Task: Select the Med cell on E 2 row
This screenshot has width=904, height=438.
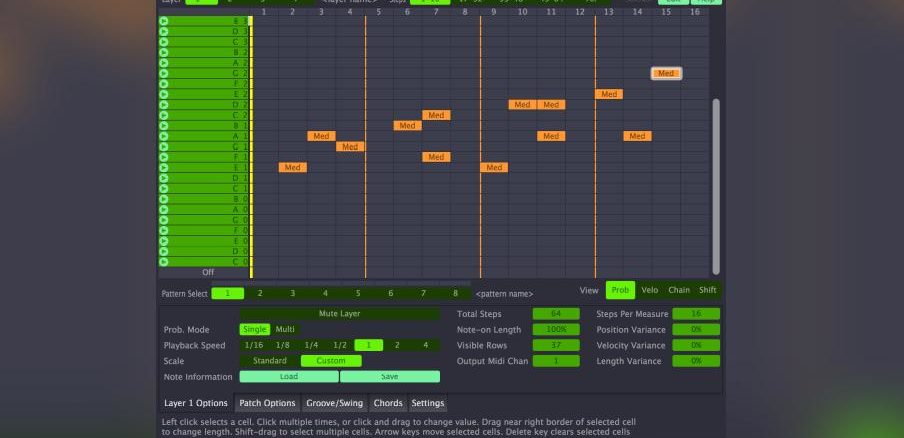Action: tap(609, 94)
